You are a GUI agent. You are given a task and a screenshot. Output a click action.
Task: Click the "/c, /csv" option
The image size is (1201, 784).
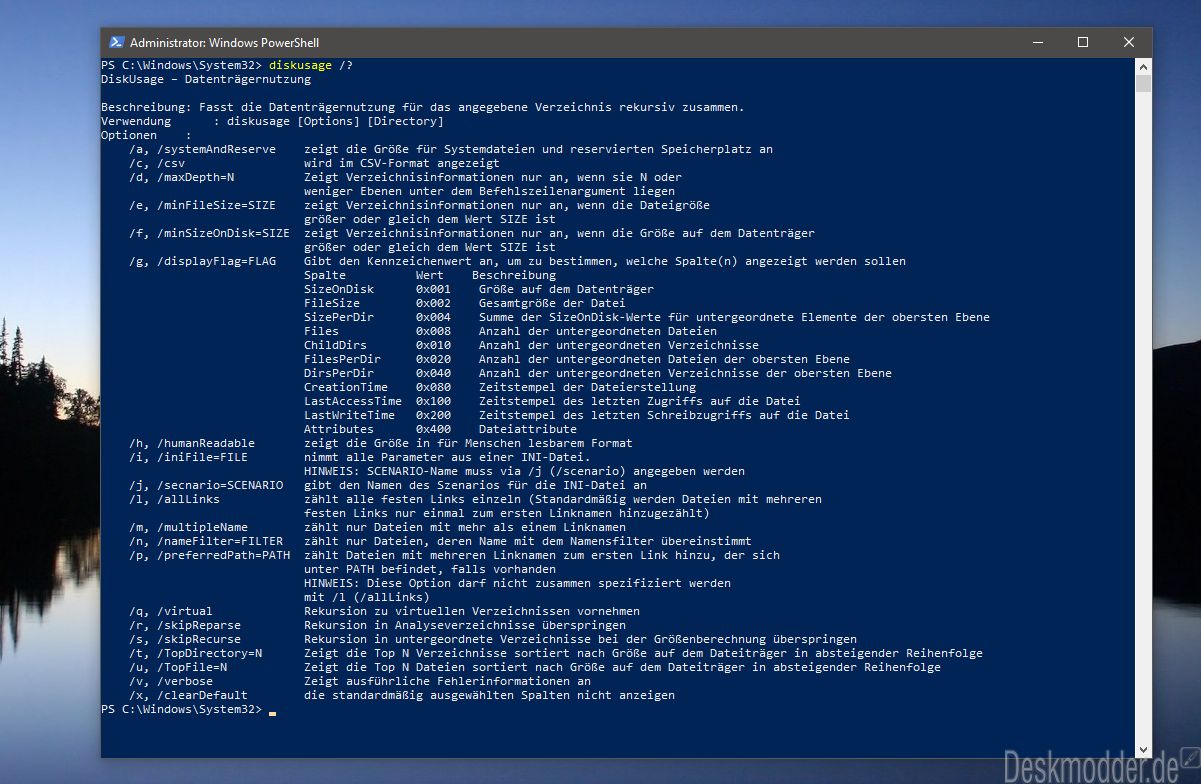157,163
